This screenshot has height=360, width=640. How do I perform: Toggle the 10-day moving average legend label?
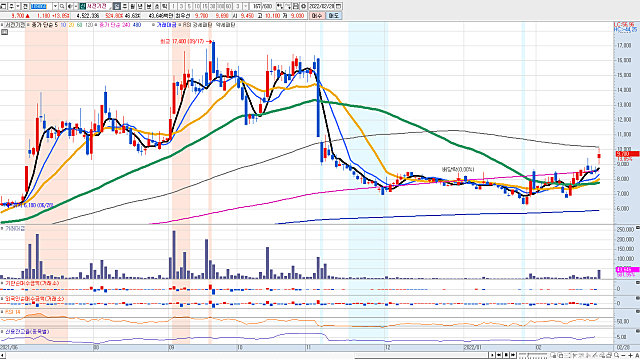coord(63,25)
